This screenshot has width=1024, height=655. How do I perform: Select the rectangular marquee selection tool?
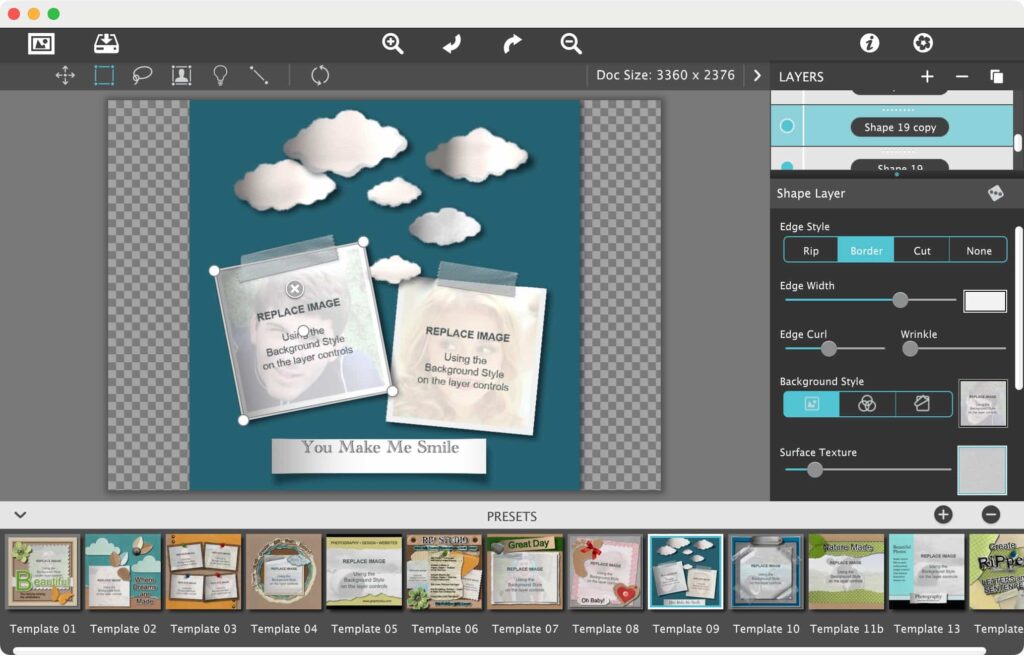pos(105,75)
